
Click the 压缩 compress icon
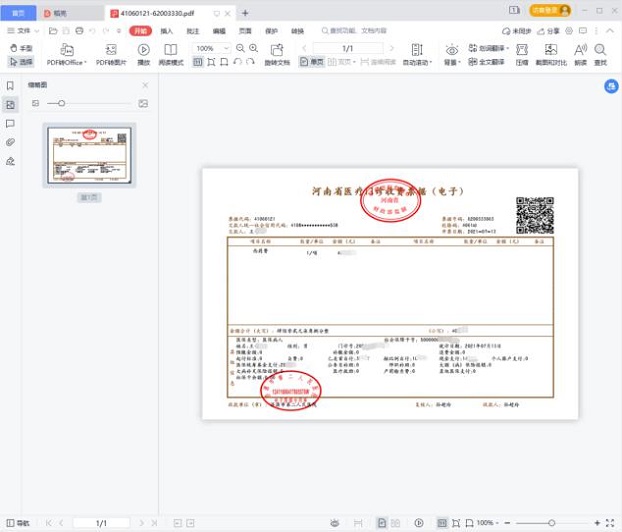point(522,50)
